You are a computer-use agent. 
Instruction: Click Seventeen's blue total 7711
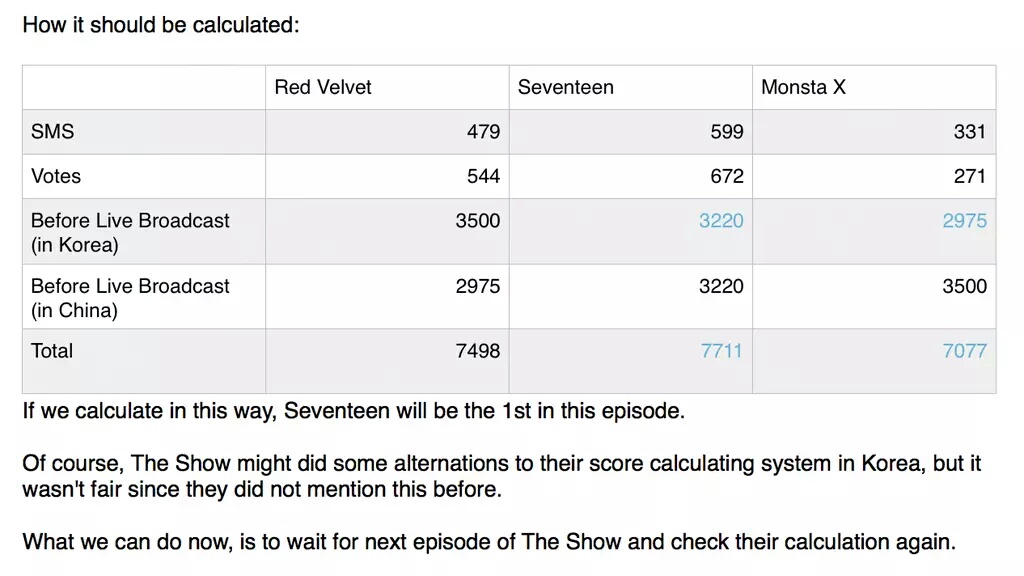point(721,351)
